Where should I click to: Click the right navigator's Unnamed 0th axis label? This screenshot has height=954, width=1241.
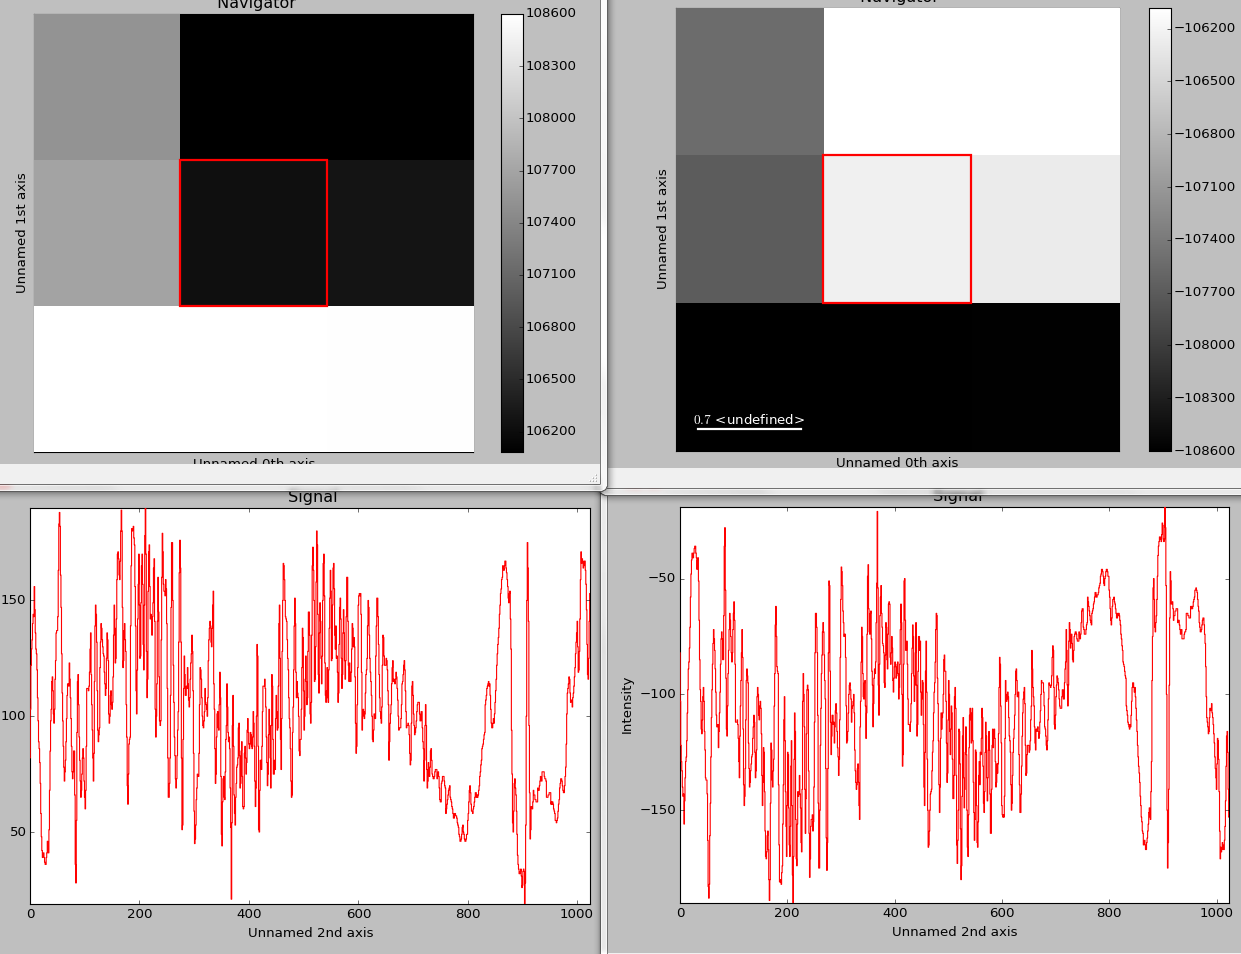coord(896,463)
